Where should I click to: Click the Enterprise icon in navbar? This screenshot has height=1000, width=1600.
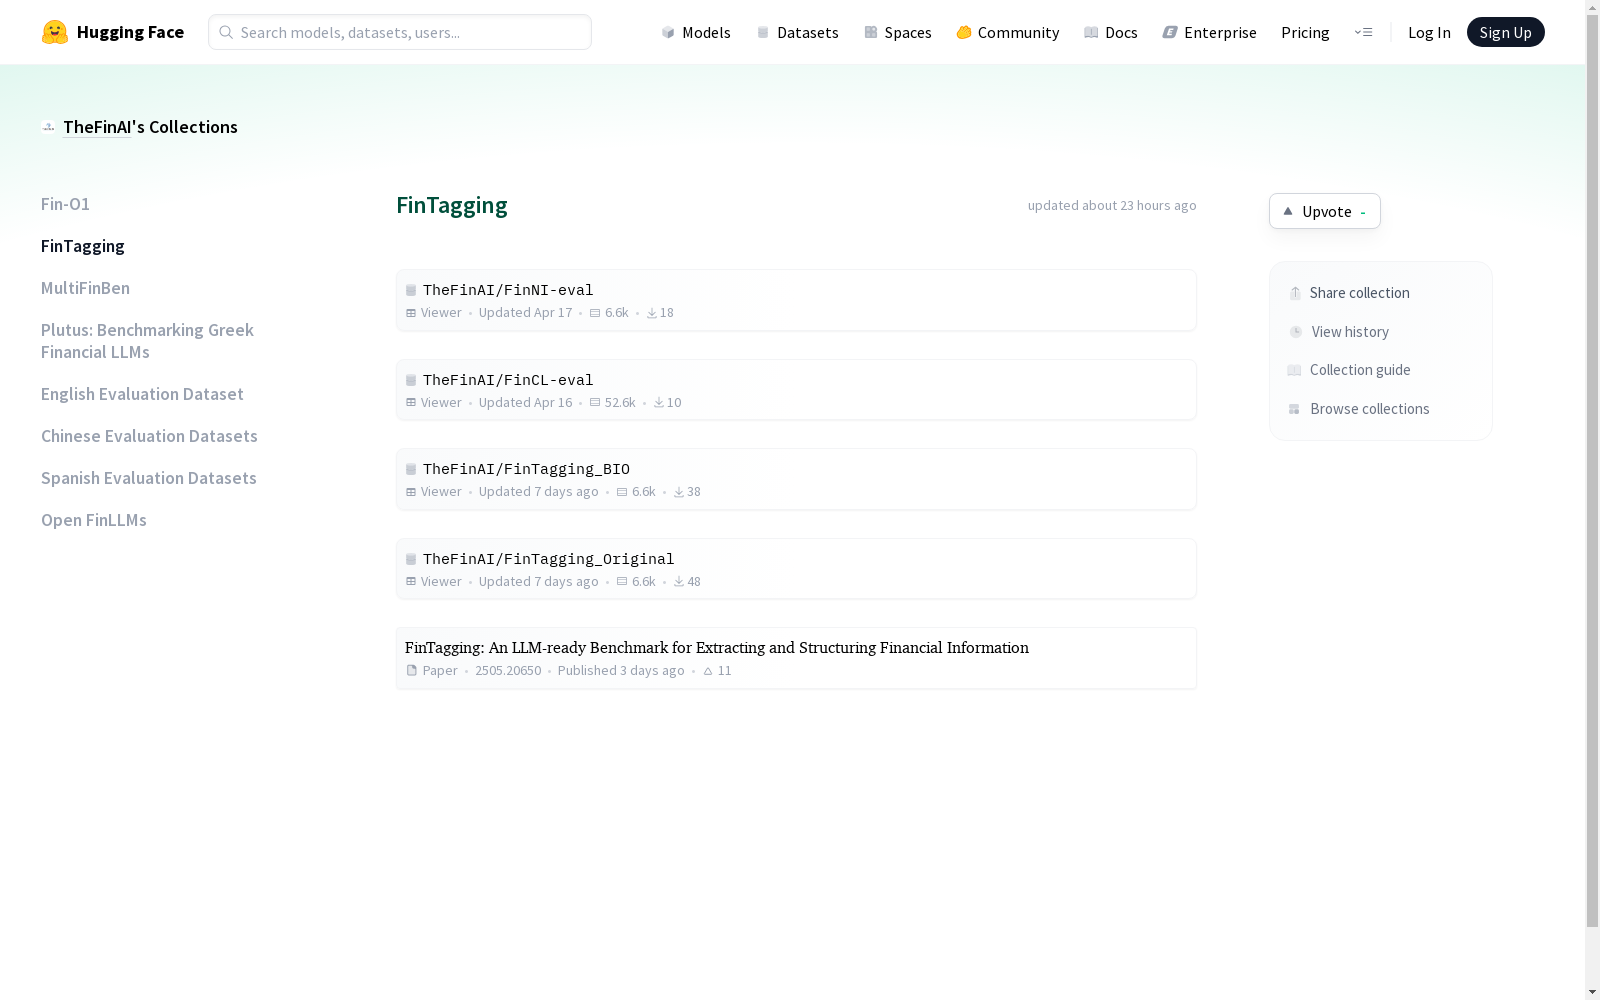(x=1170, y=32)
